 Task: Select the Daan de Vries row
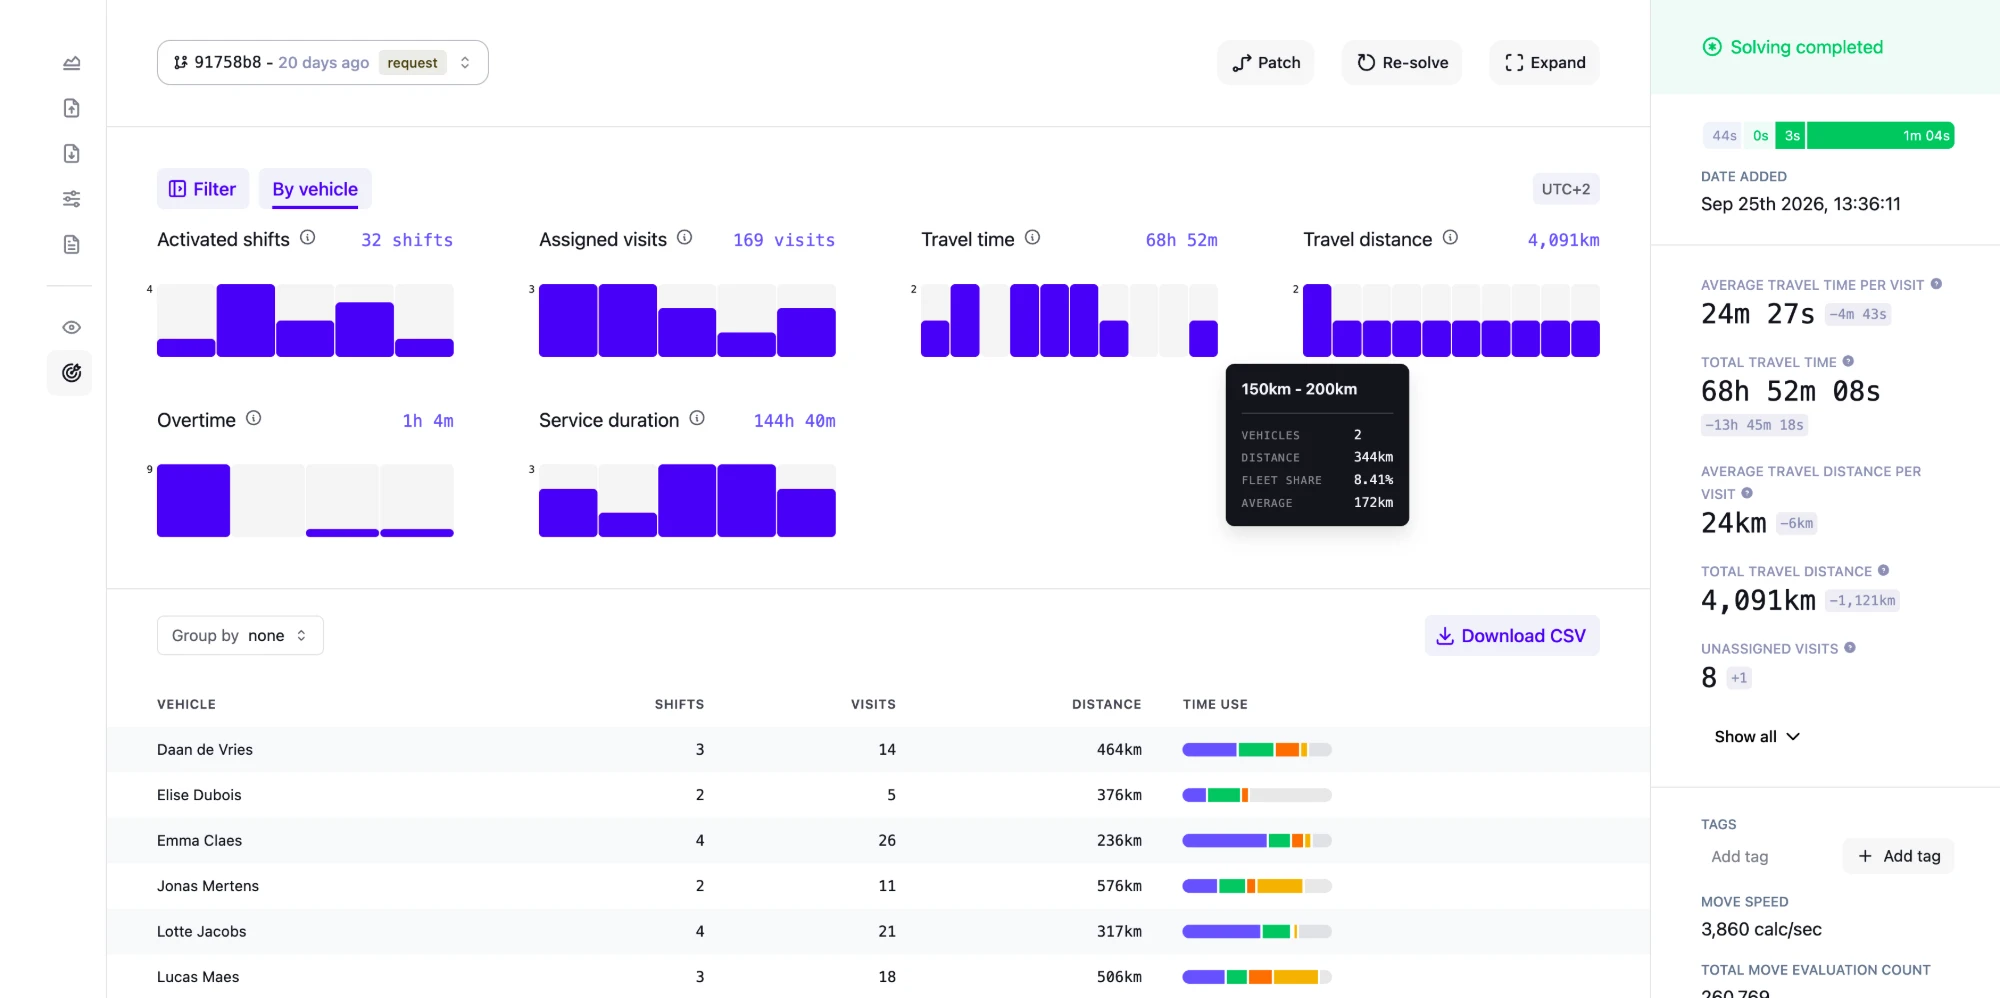coord(878,749)
